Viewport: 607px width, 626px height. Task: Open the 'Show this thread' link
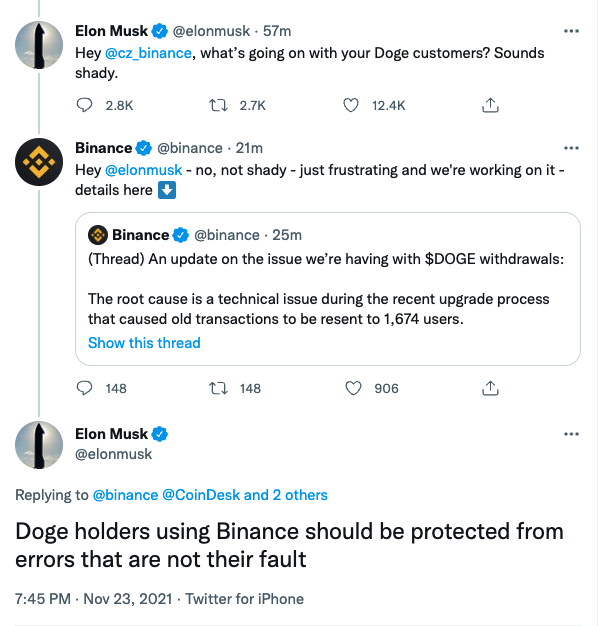point(144,343)
